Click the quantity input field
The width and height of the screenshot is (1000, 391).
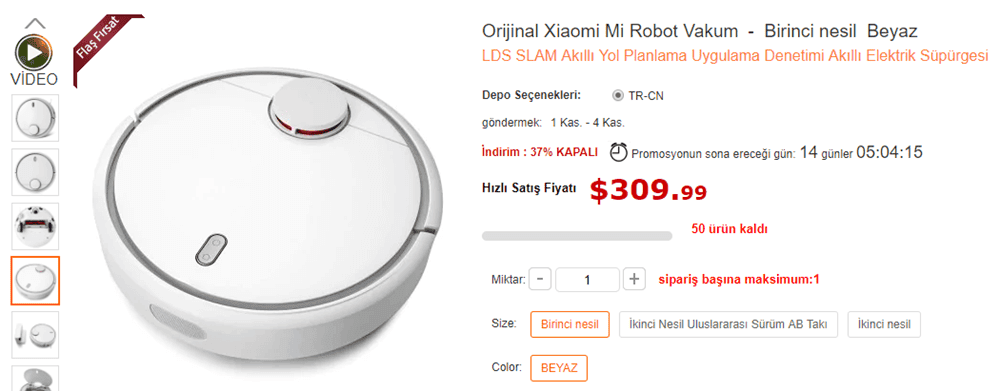click(587, 279)
